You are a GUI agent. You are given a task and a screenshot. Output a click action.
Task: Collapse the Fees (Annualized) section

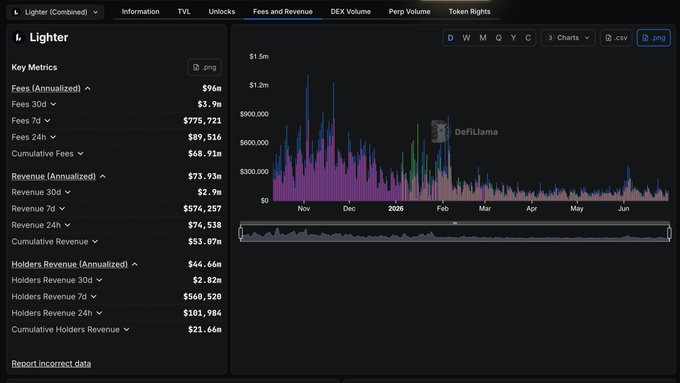[x=88, y=88]
